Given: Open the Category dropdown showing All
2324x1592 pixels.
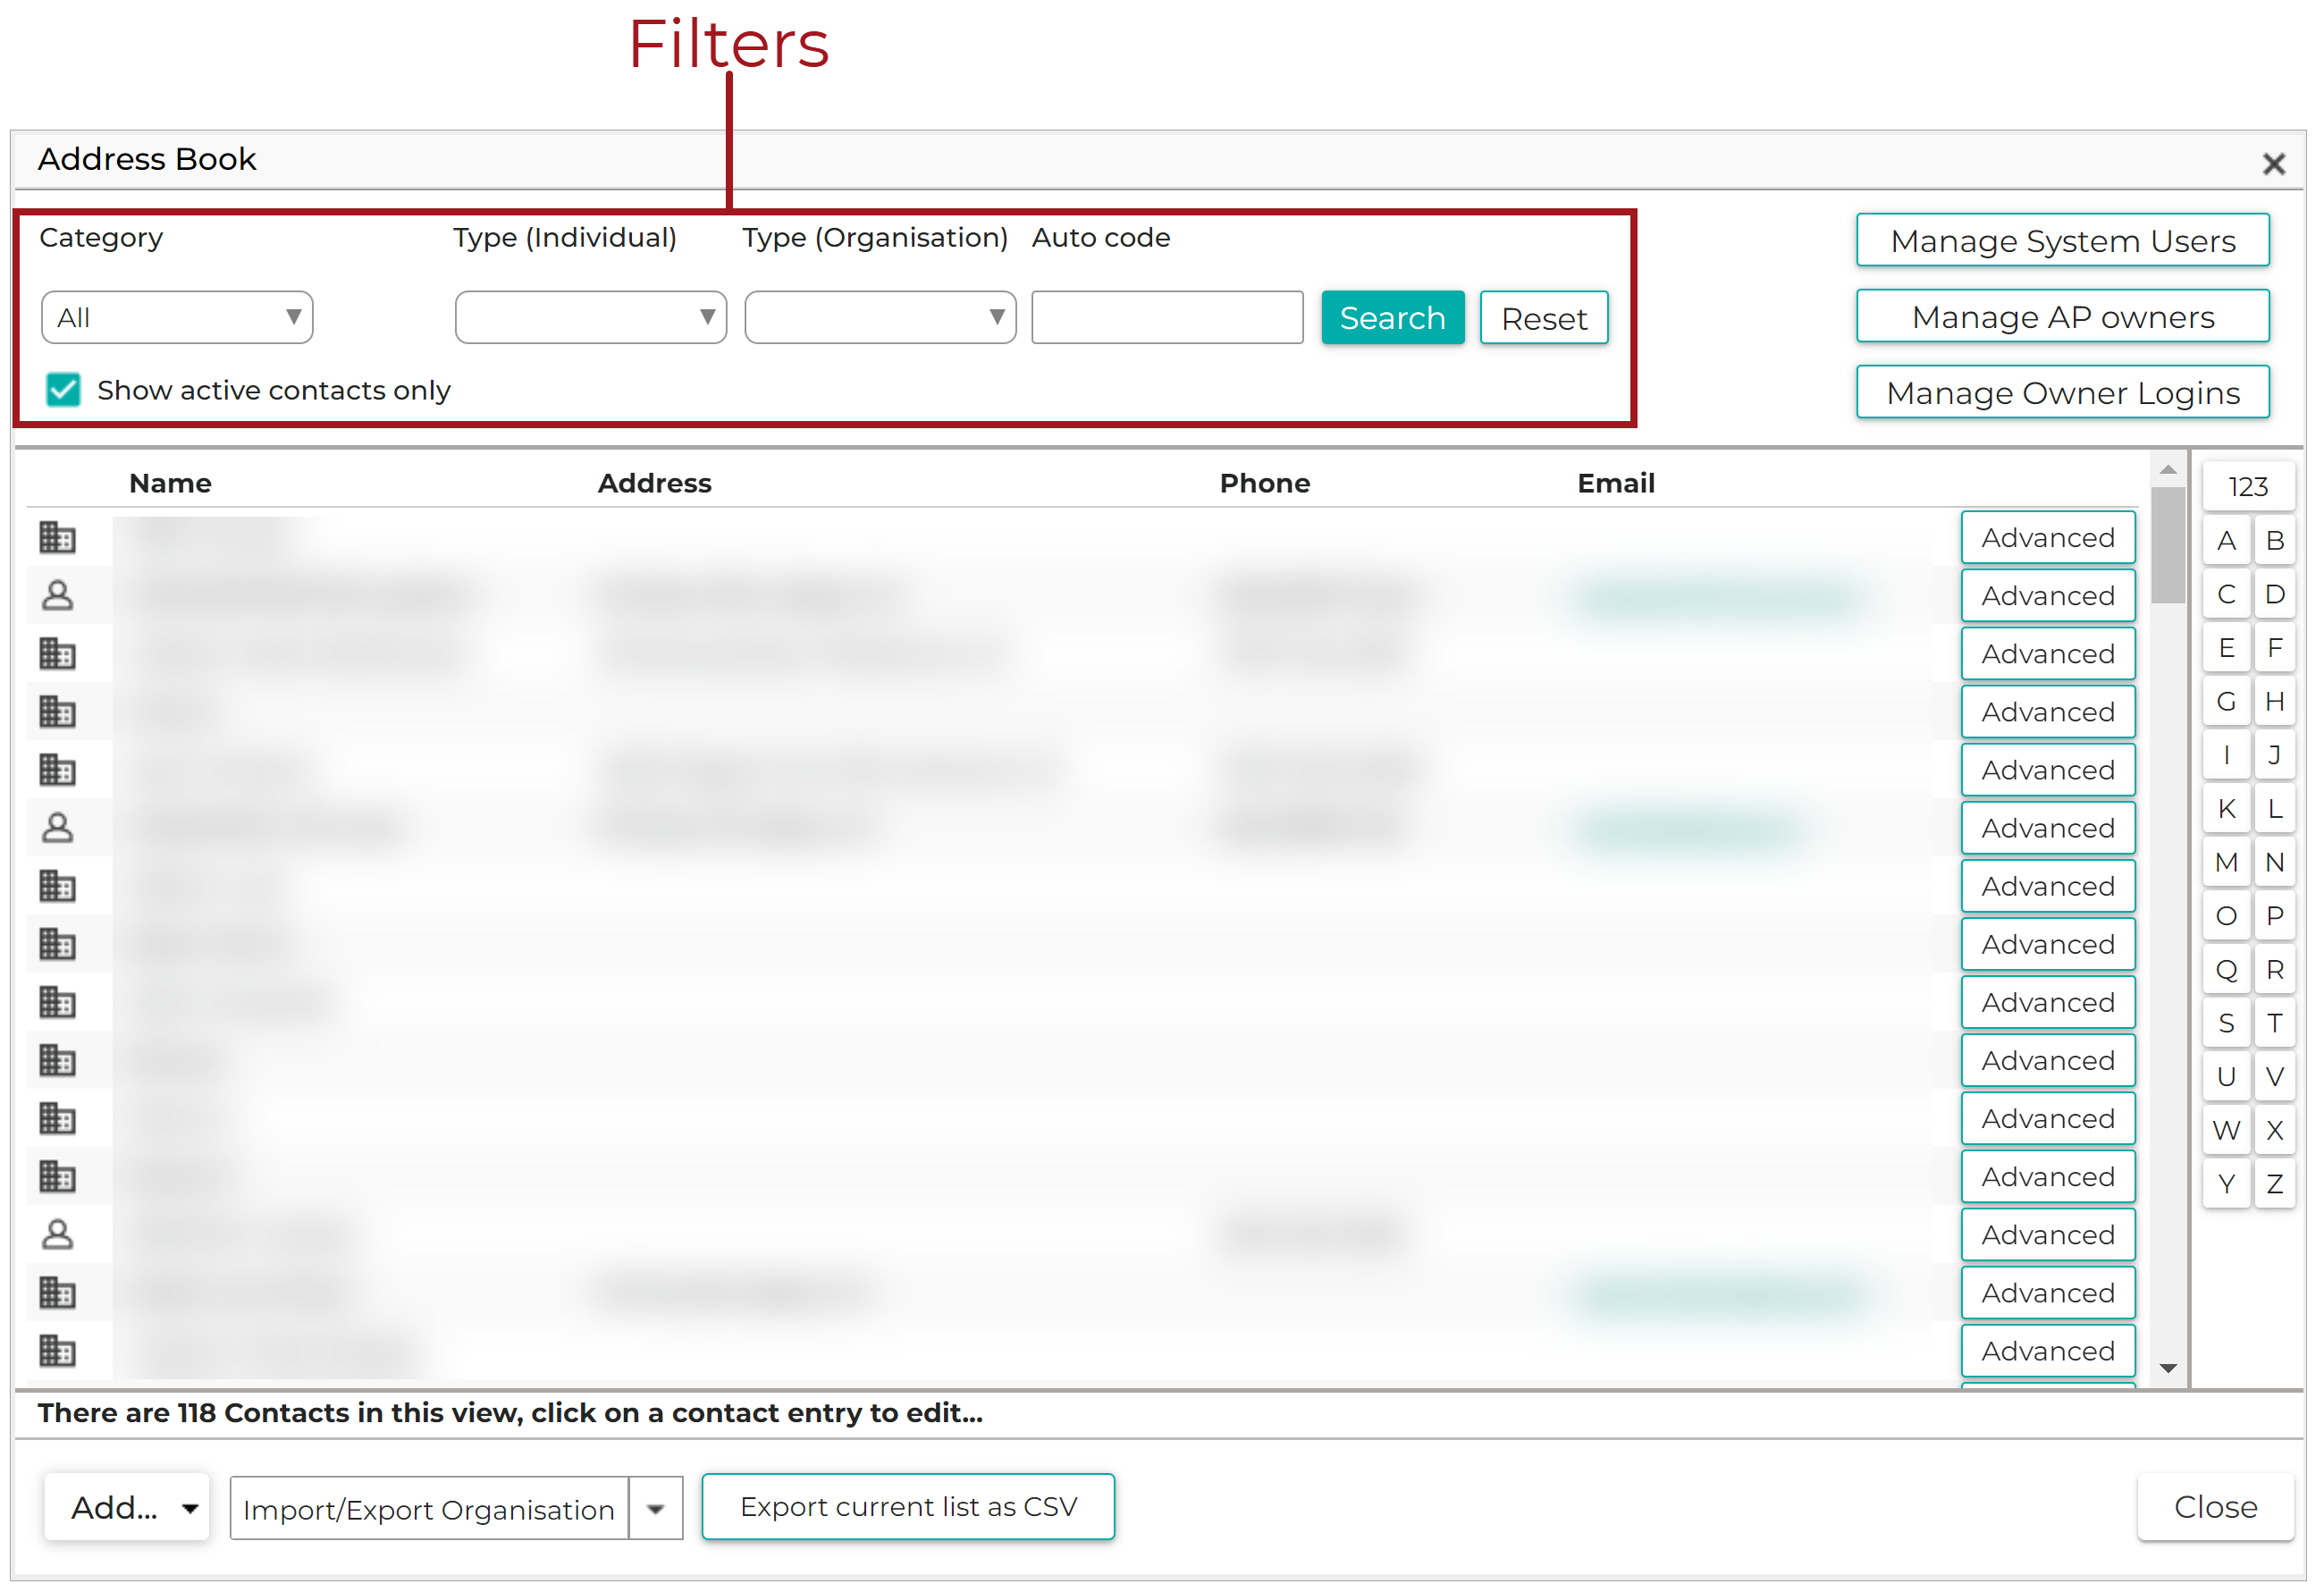Looking at the screenshot, I should click(177, 318).
